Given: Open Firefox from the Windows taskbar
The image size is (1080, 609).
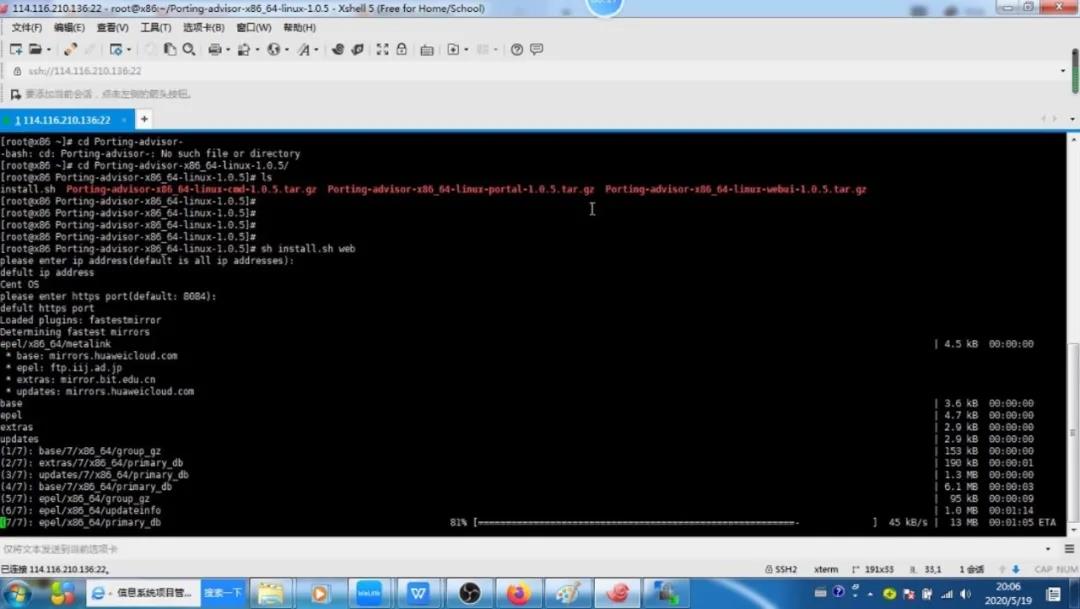Looking at the screenshot, I should [518, 593].
